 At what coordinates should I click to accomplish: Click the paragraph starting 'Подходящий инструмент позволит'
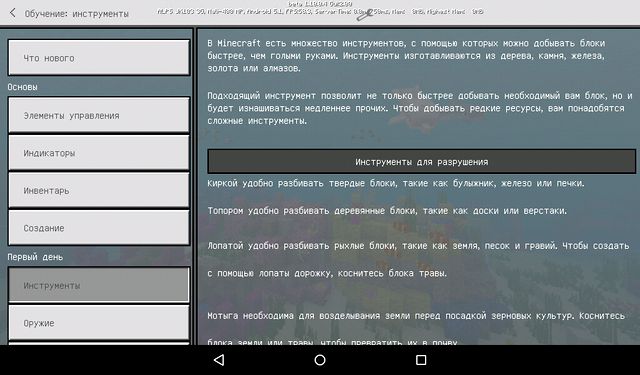click(x=420, y=108)
